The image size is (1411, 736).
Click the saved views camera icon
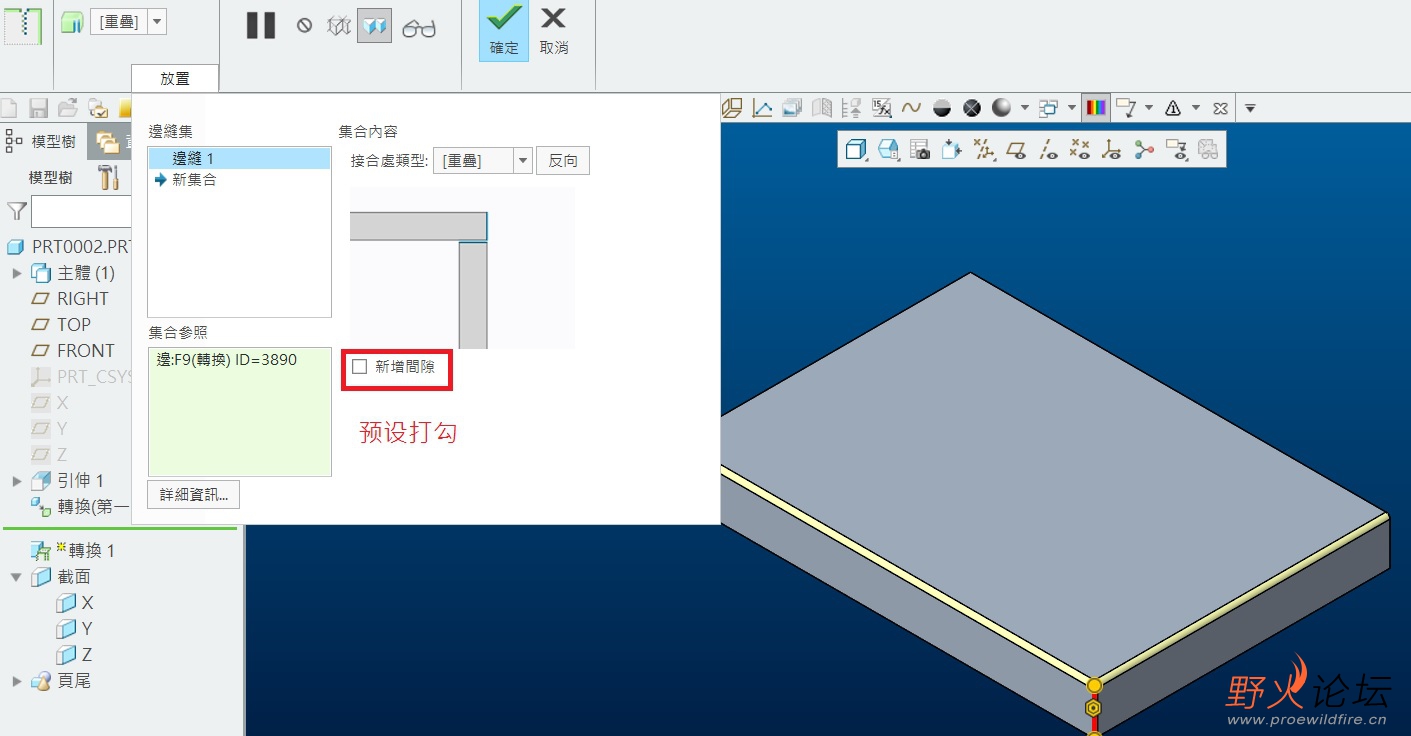[921, 150]
